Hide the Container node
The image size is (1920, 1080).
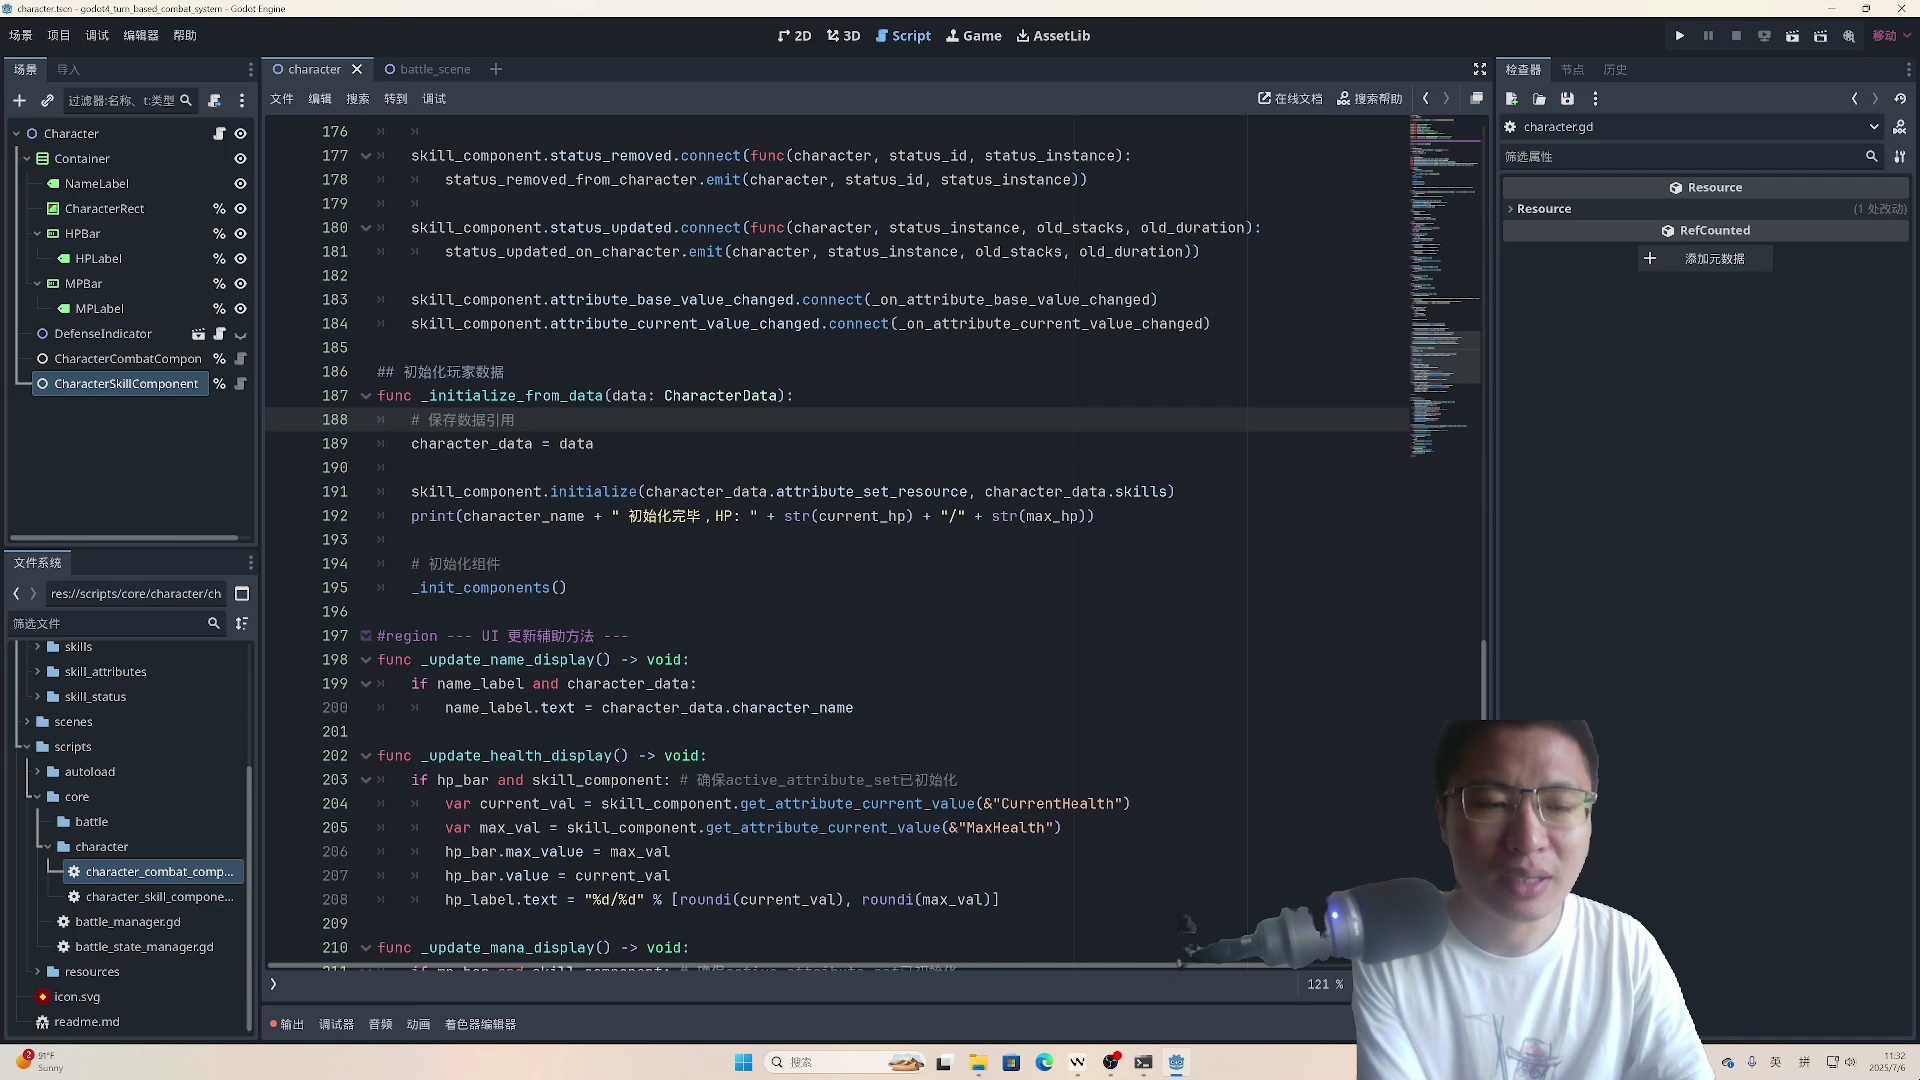click(241, 159)
